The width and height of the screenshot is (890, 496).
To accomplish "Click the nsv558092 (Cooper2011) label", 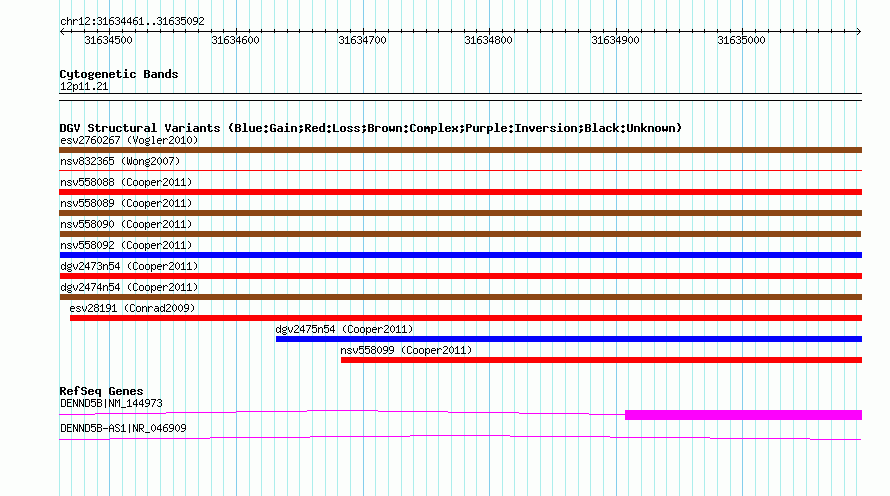I will pyautogui.click(x=126, y=245).
